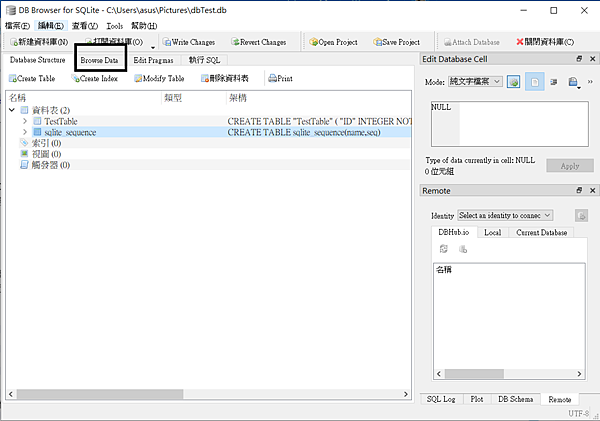Select the 觸發器 (0) tree item

pyautogui.click(x=51, y=165)
